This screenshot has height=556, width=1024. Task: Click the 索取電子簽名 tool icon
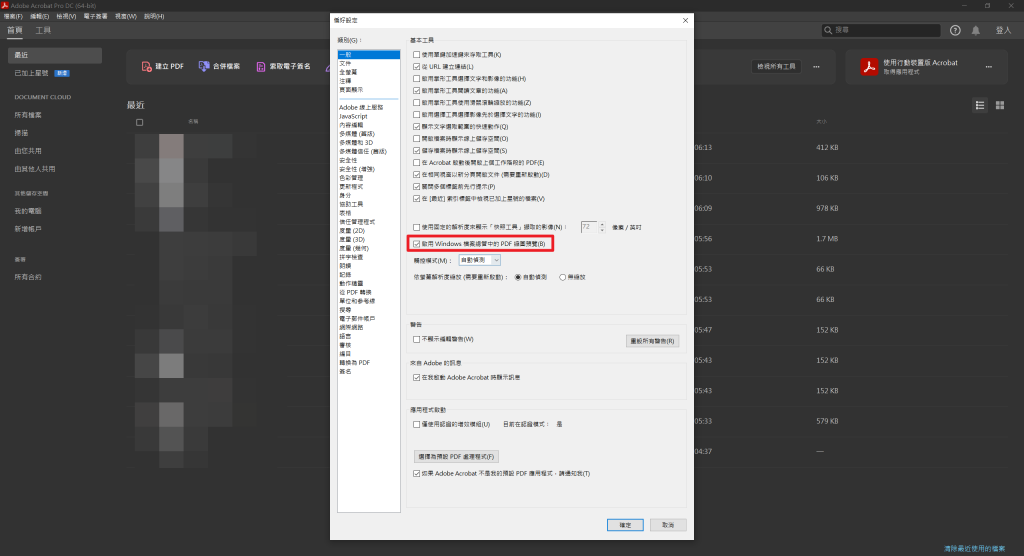[261, 67]
